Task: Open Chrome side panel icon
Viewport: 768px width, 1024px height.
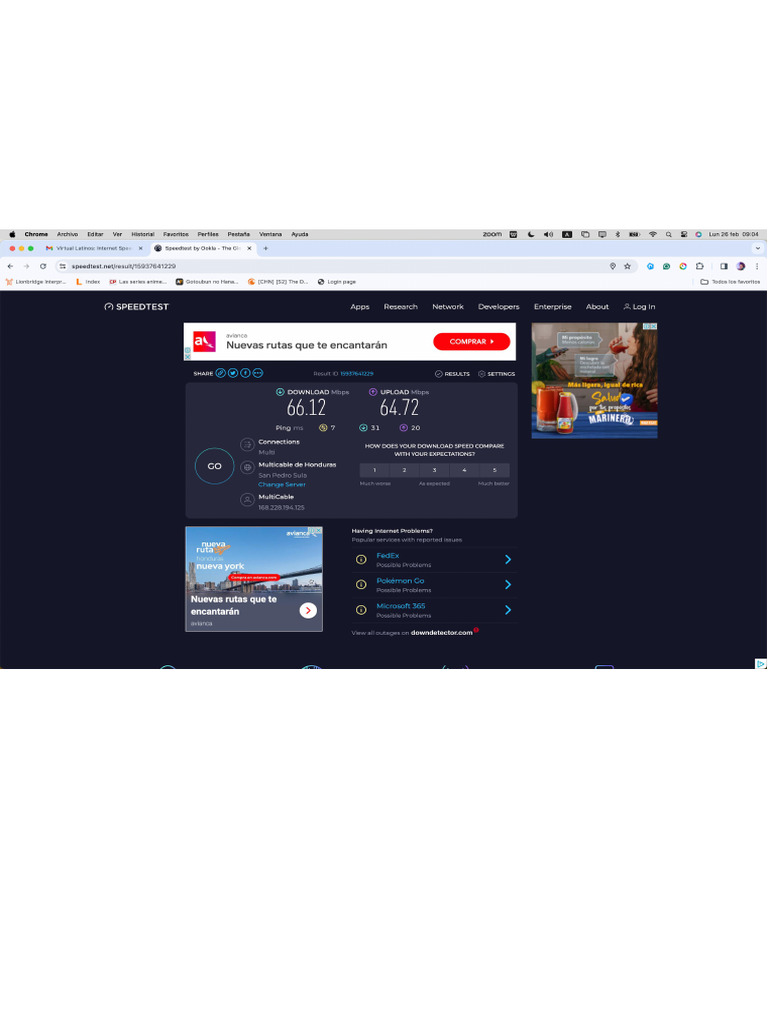Action: click(x=724, y=266)
